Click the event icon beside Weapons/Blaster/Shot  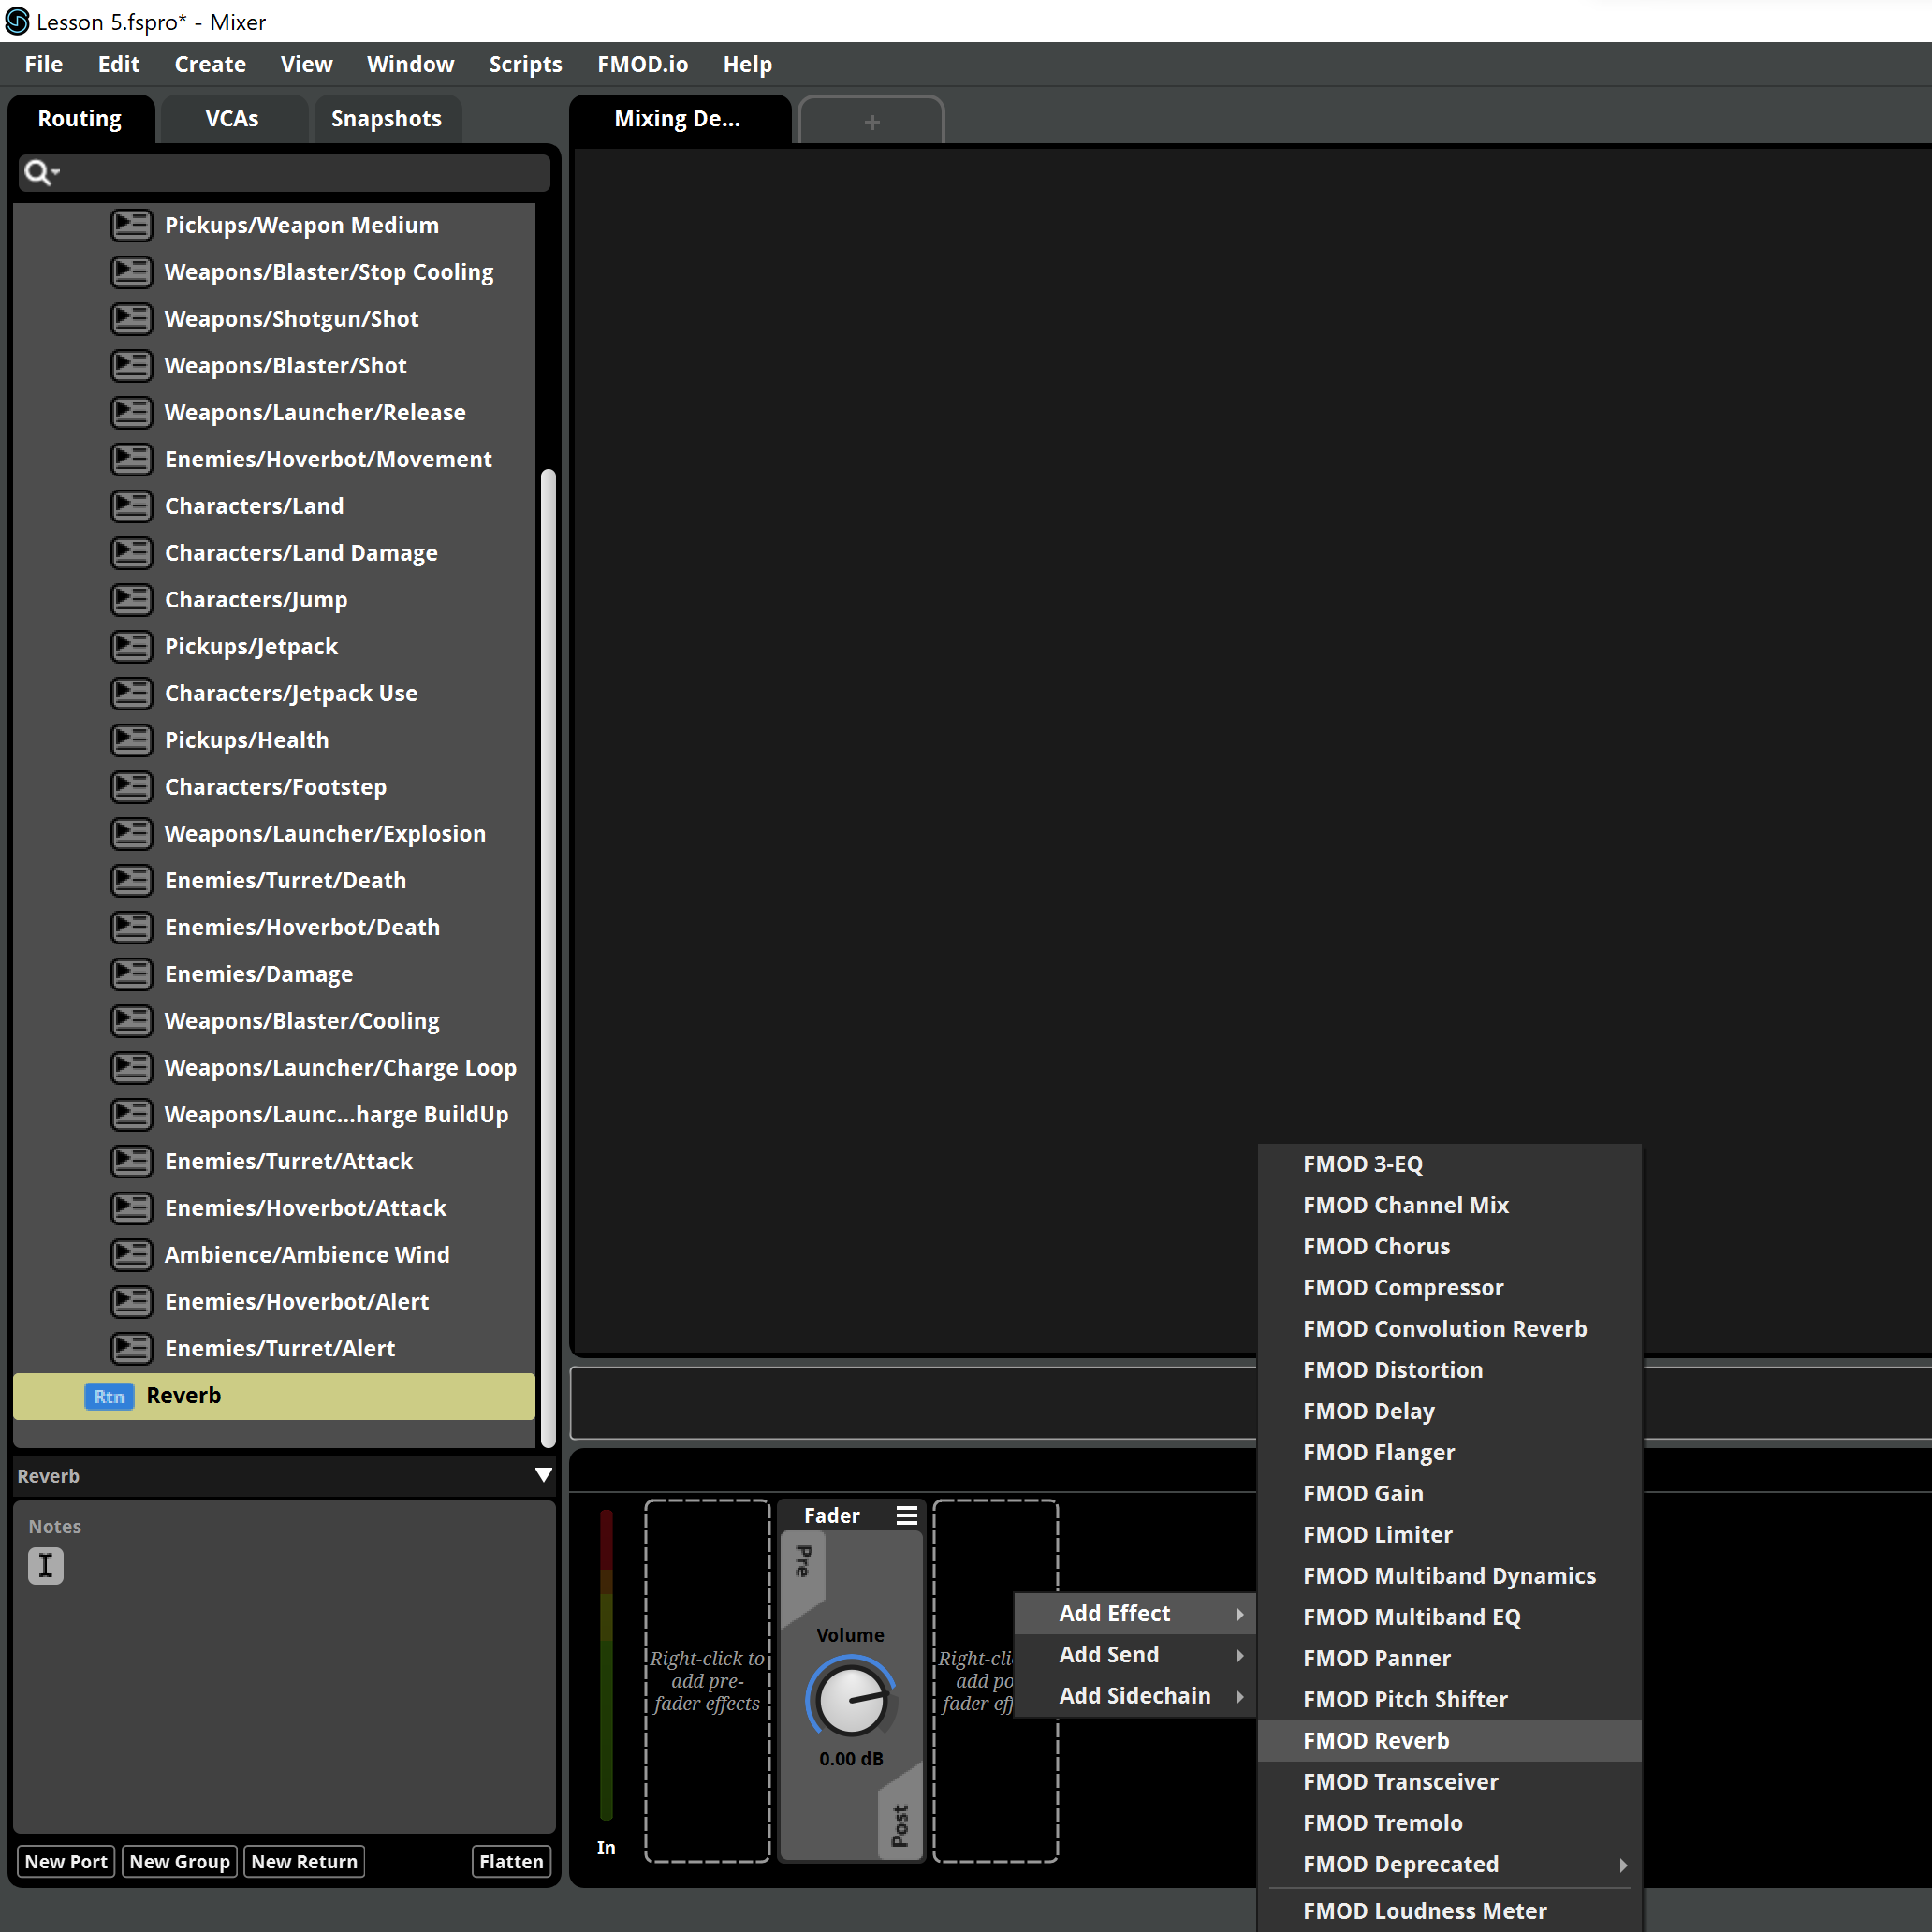tap(131, 366)
